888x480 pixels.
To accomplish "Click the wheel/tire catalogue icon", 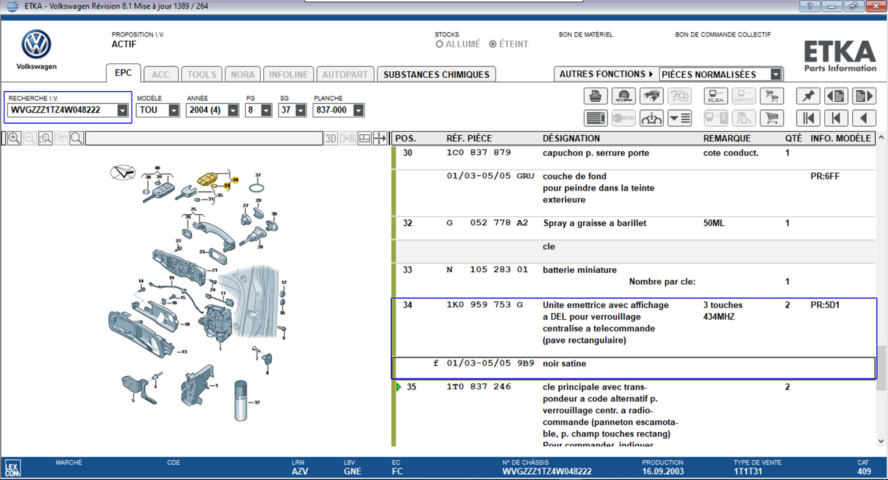I will 624,96.
